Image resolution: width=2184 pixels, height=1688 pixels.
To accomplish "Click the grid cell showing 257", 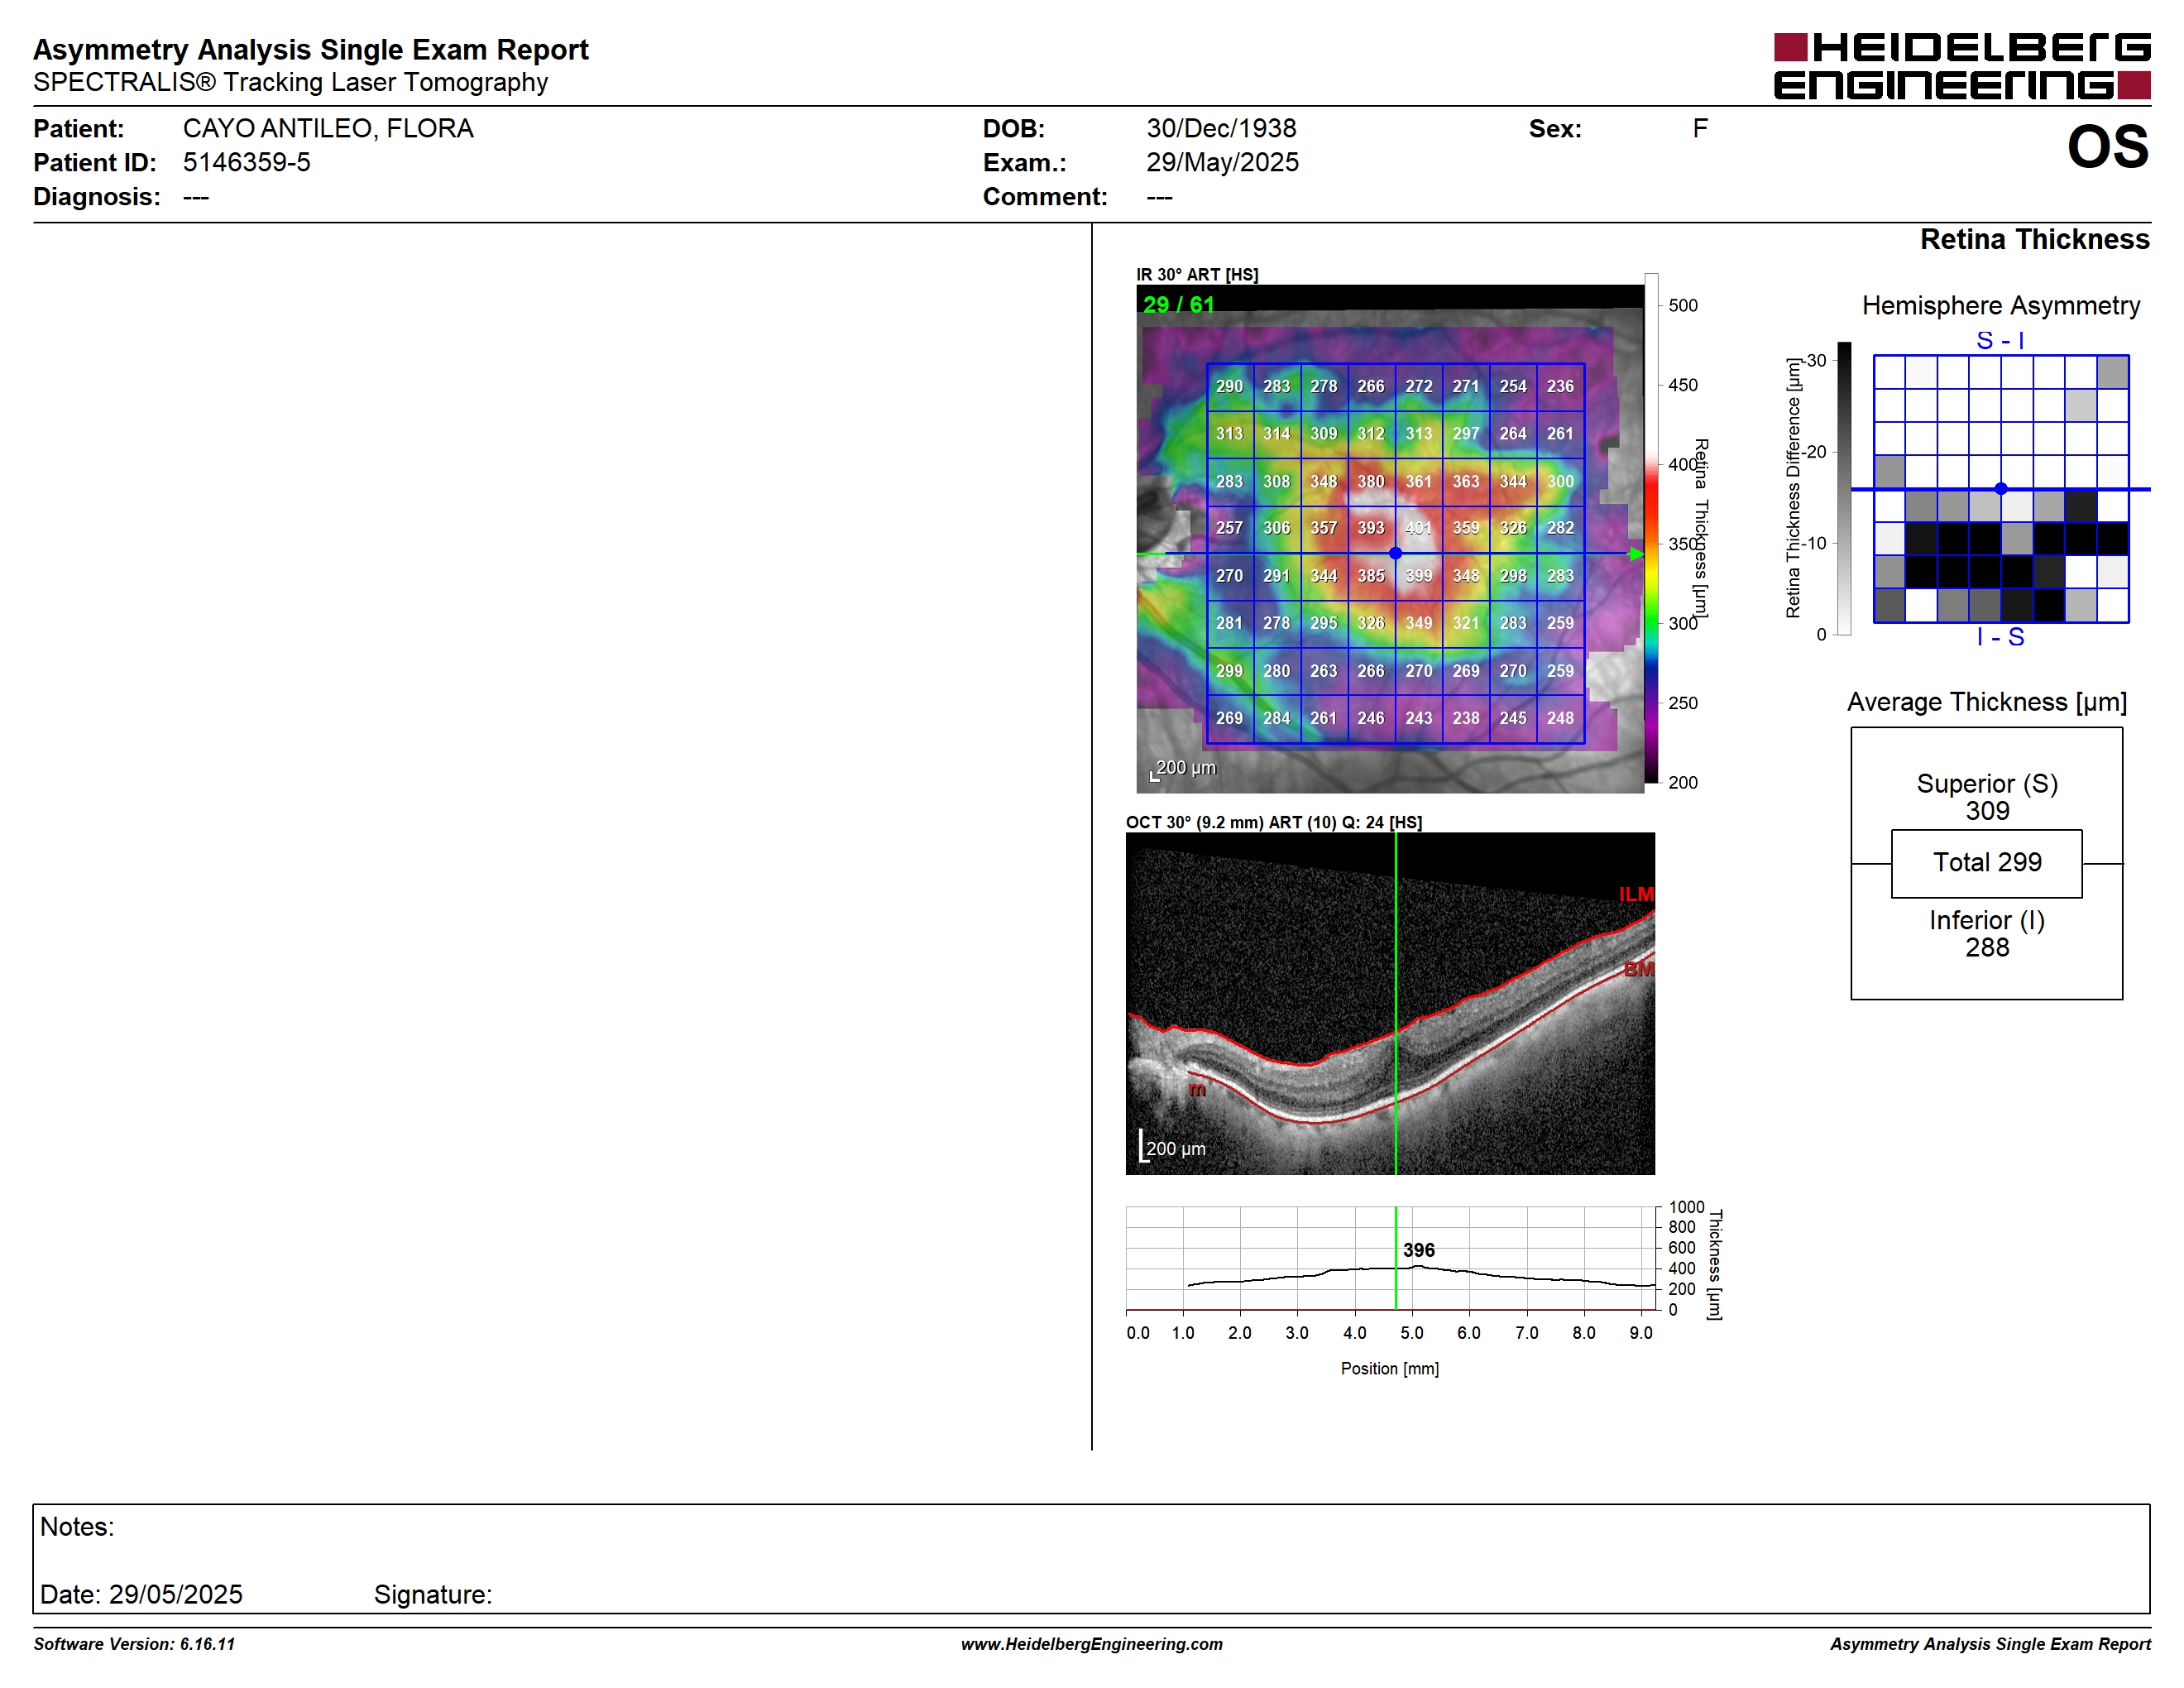I will click(x=1229, y=528).
